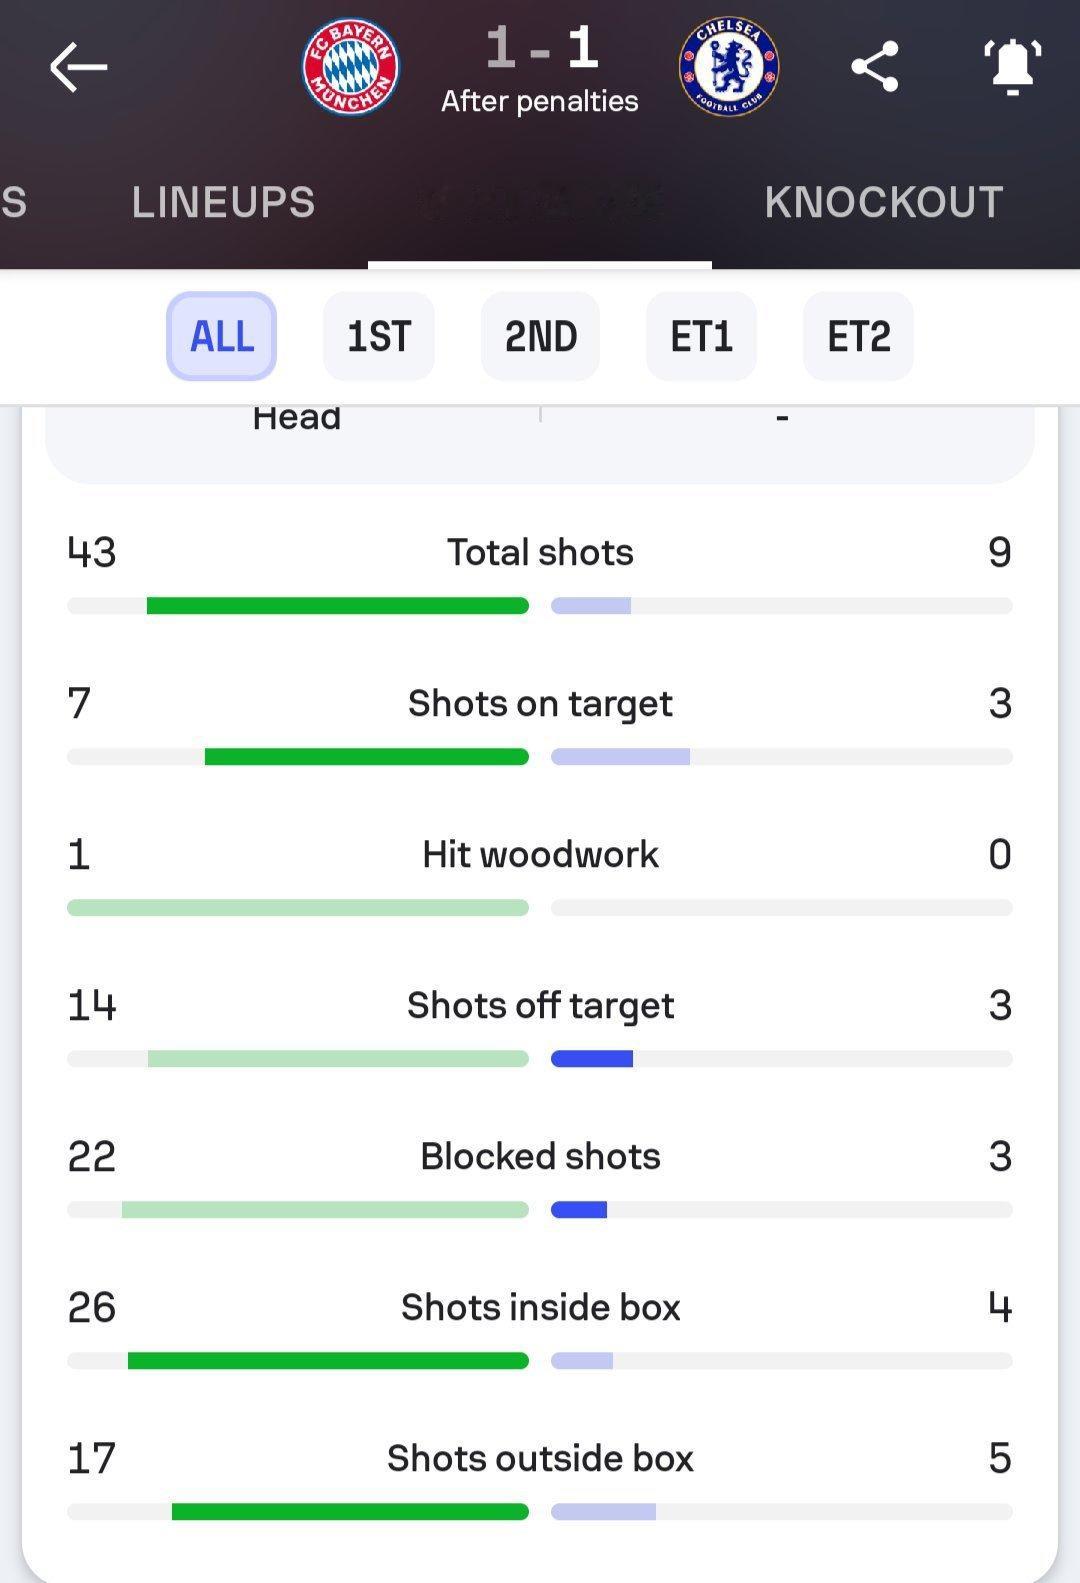Tap the back arrow icon
1080x1583 pixels.
(x=78, y=67)
